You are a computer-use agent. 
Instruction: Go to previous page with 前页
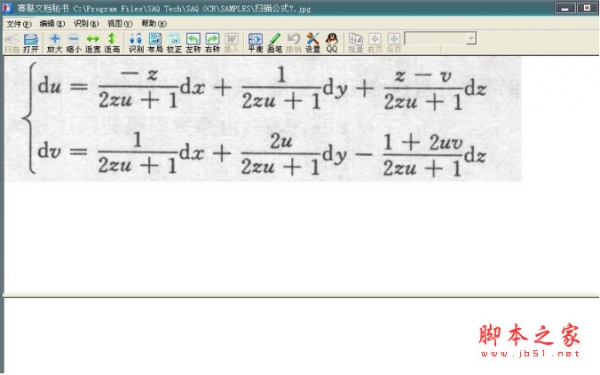pos(375,43)
